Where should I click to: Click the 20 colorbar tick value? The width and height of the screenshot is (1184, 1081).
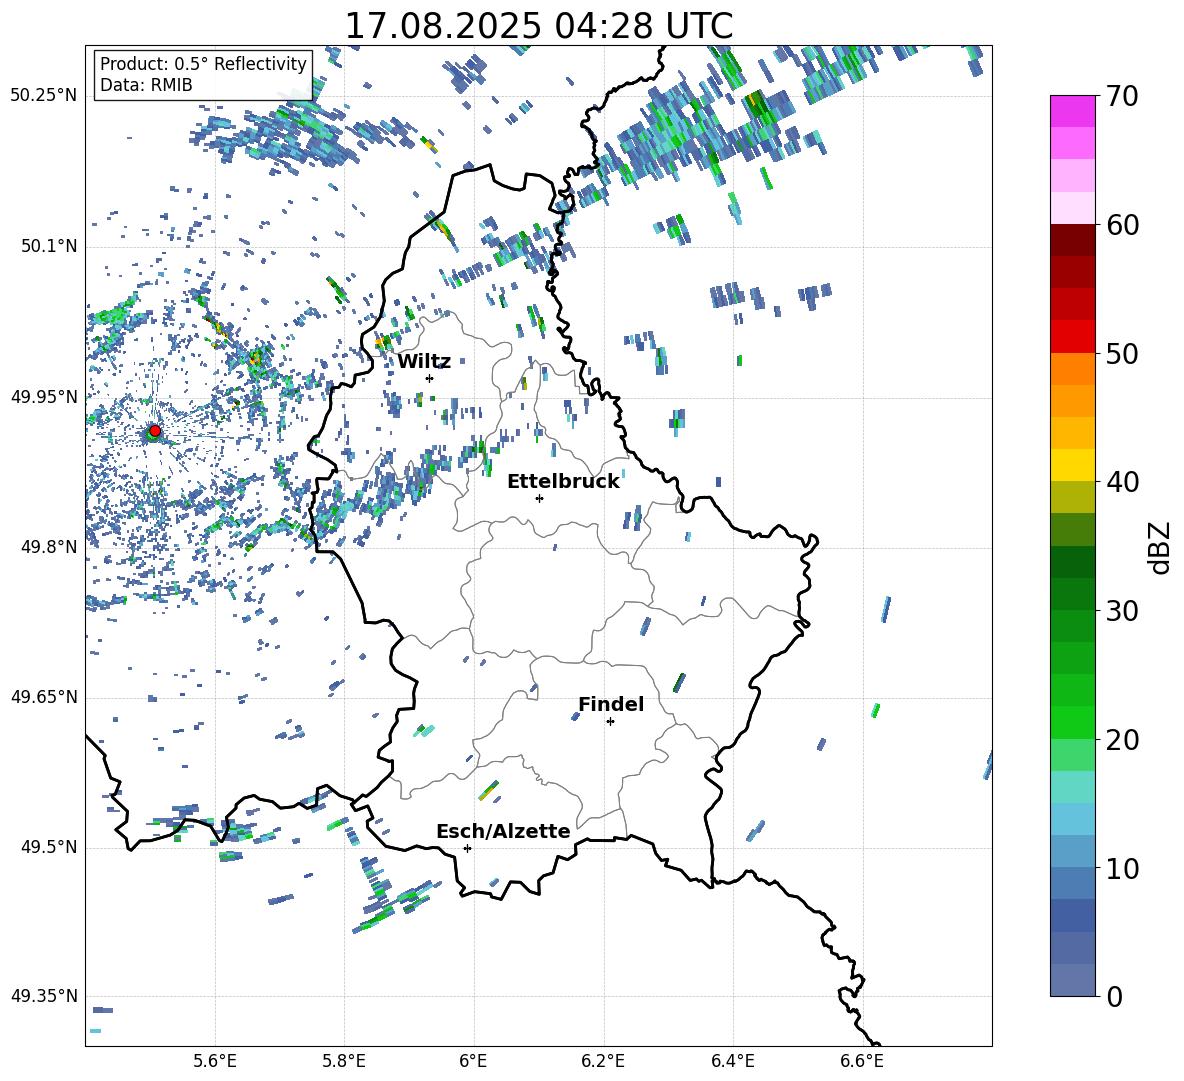[x=1122, y=739]
